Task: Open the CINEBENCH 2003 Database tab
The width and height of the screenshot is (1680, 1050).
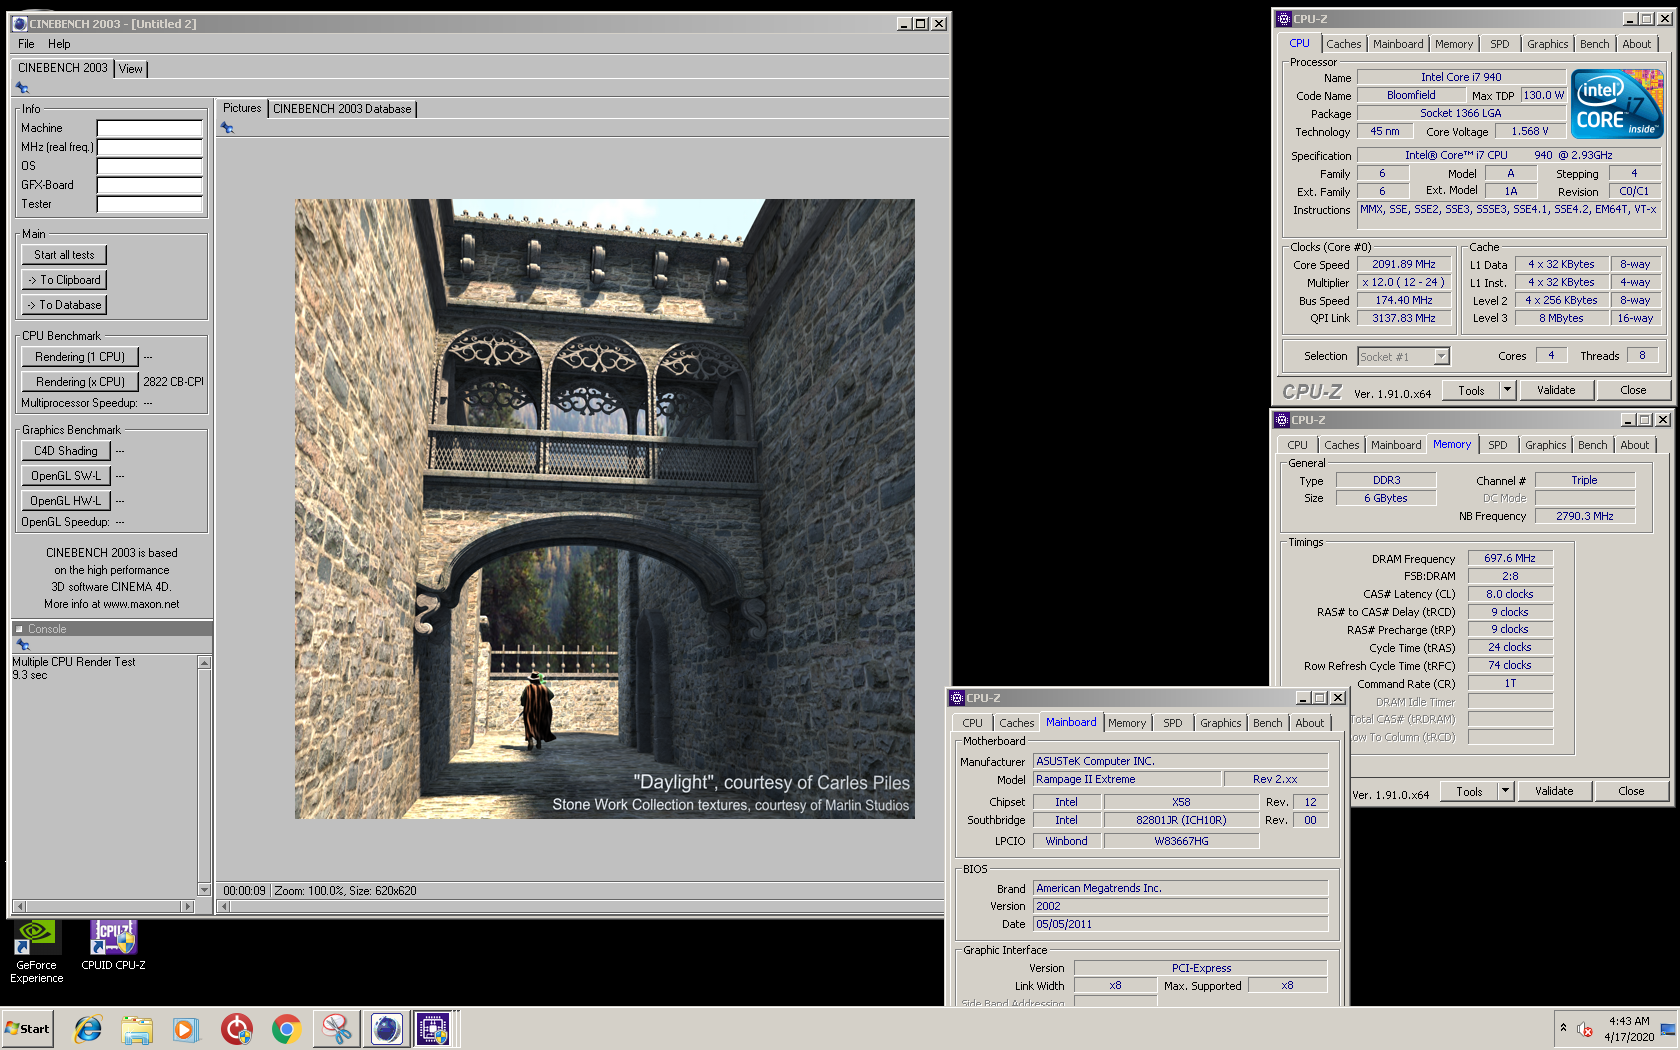Action: click(x=342, y=109)
